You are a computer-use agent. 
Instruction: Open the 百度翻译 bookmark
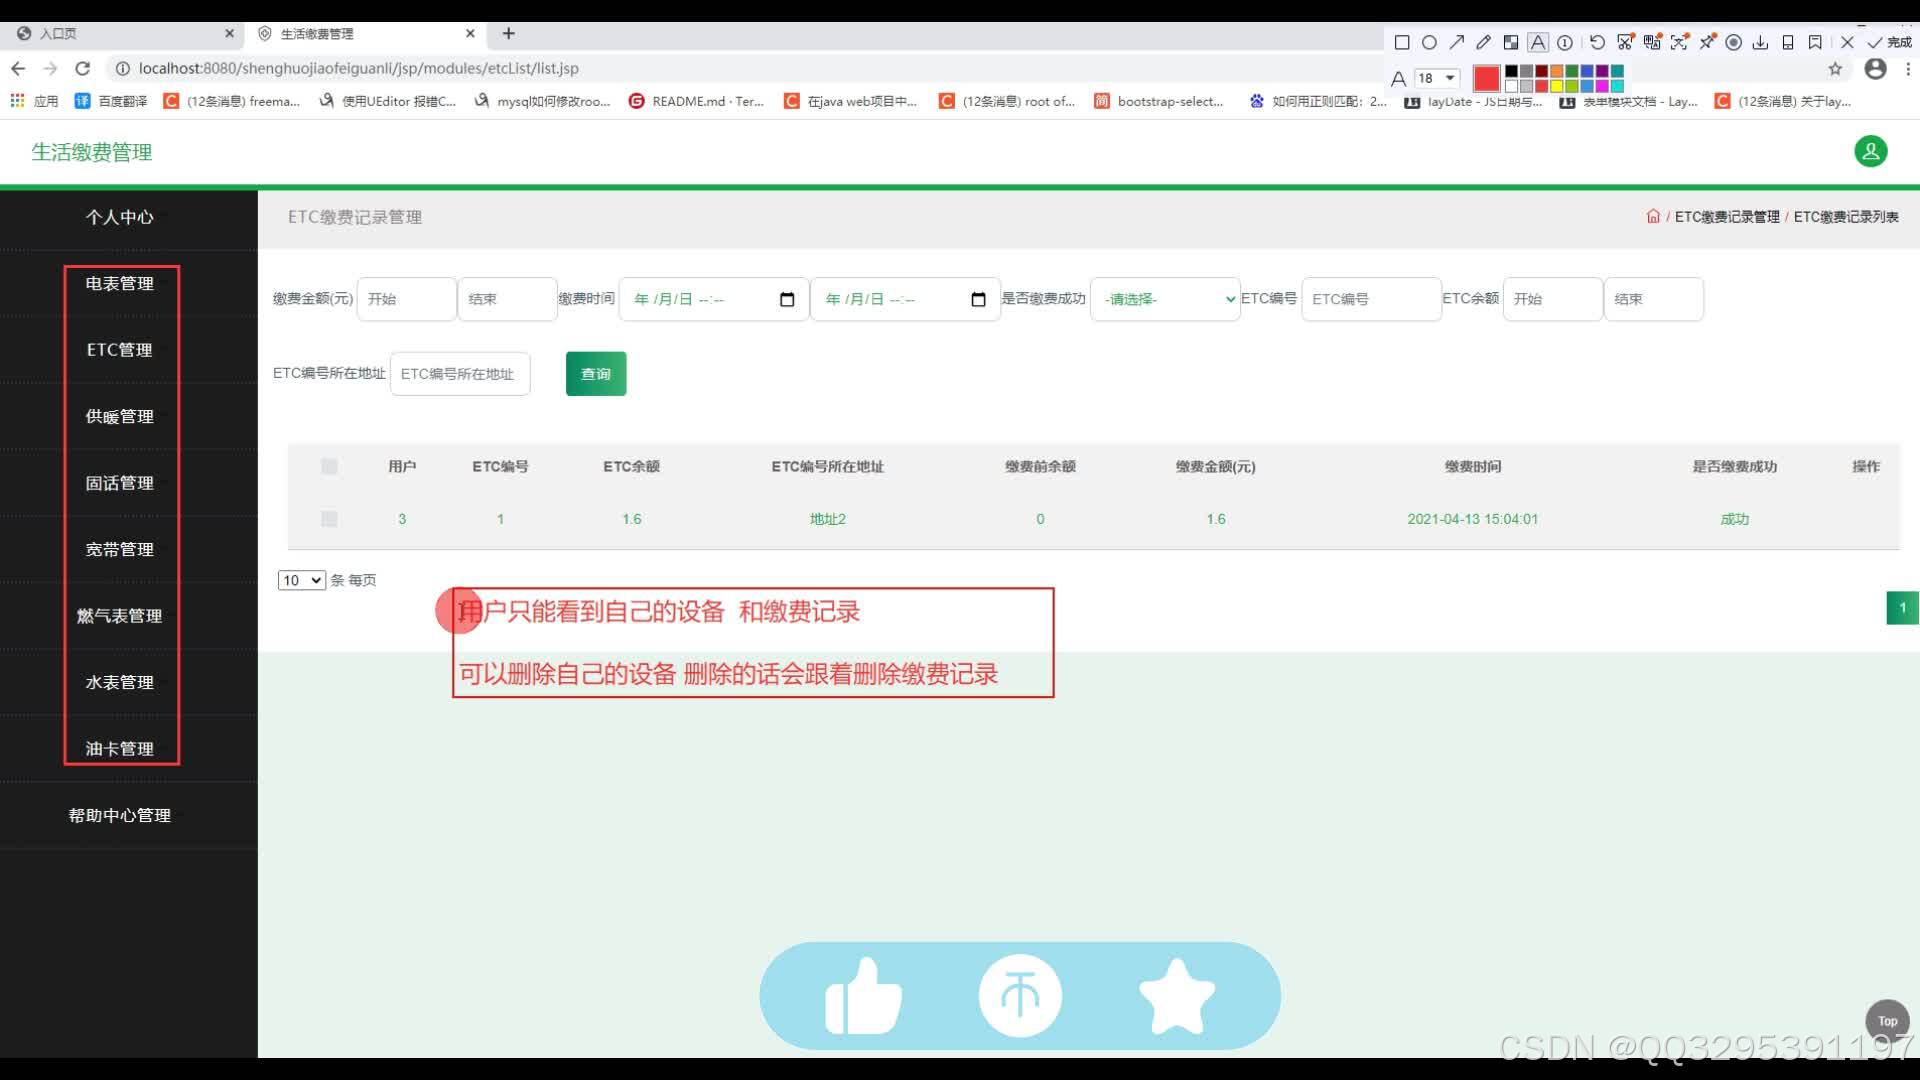[111, 101]
